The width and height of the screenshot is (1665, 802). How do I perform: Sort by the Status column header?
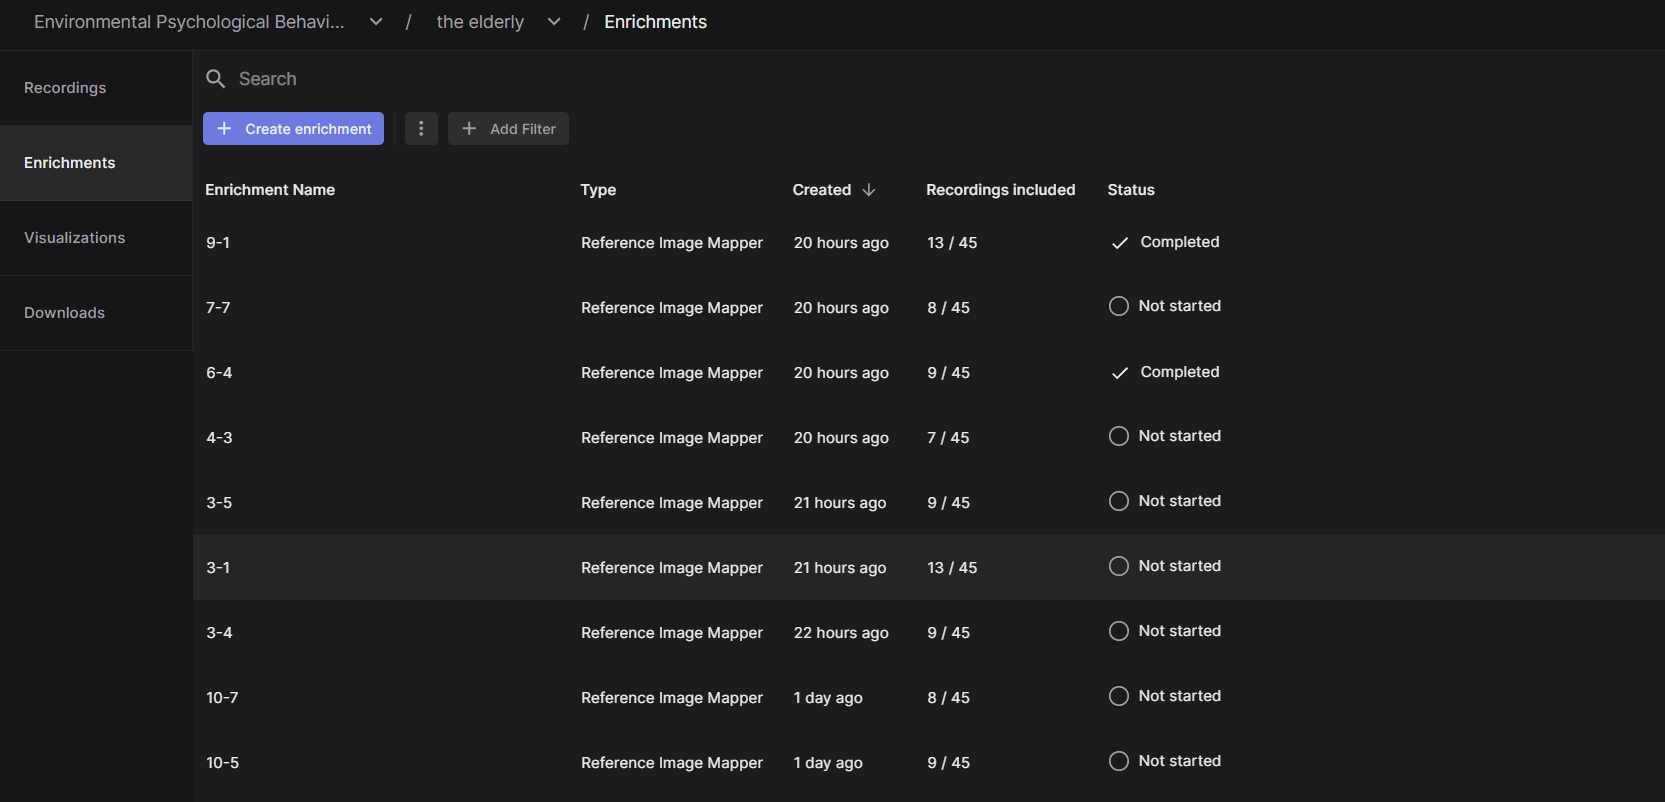[1131, 189]
